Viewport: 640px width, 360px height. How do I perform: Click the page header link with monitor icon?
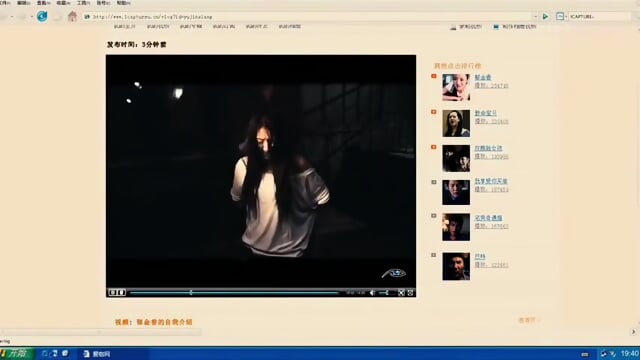[466, 27]
